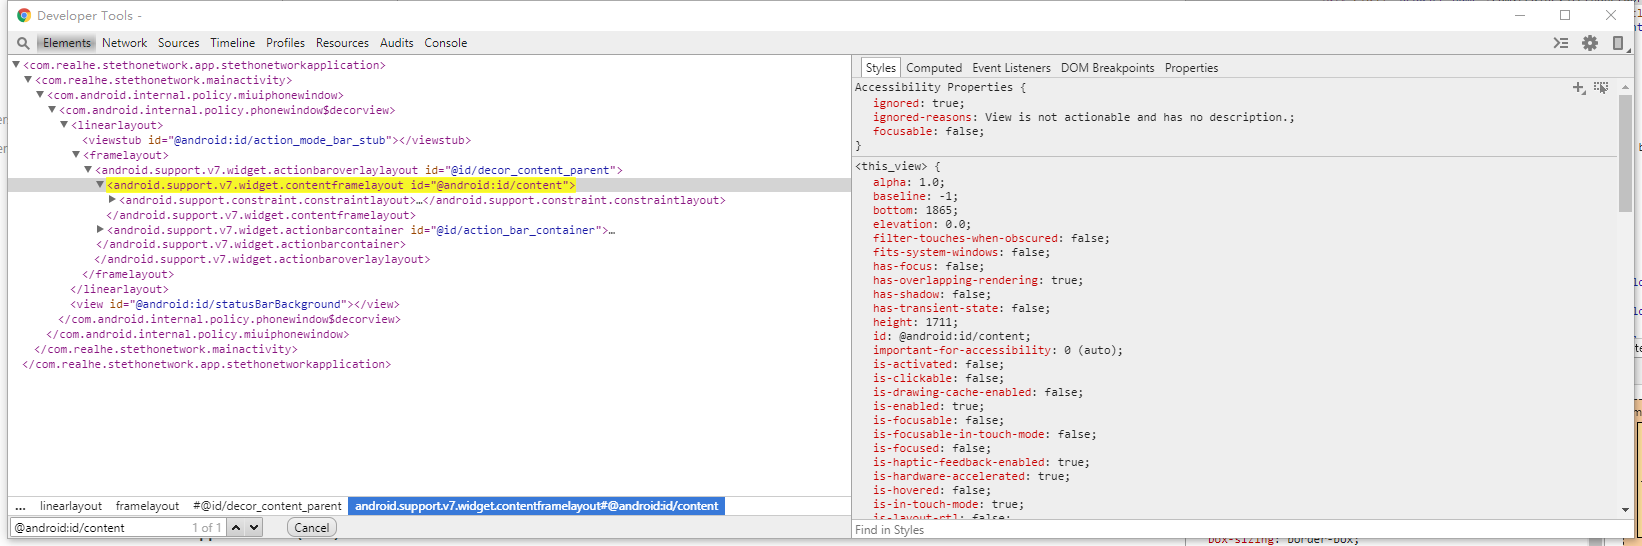The image size is (1642, 546).
Task: Show the console drawer icon
Action: click(1560, 43)
